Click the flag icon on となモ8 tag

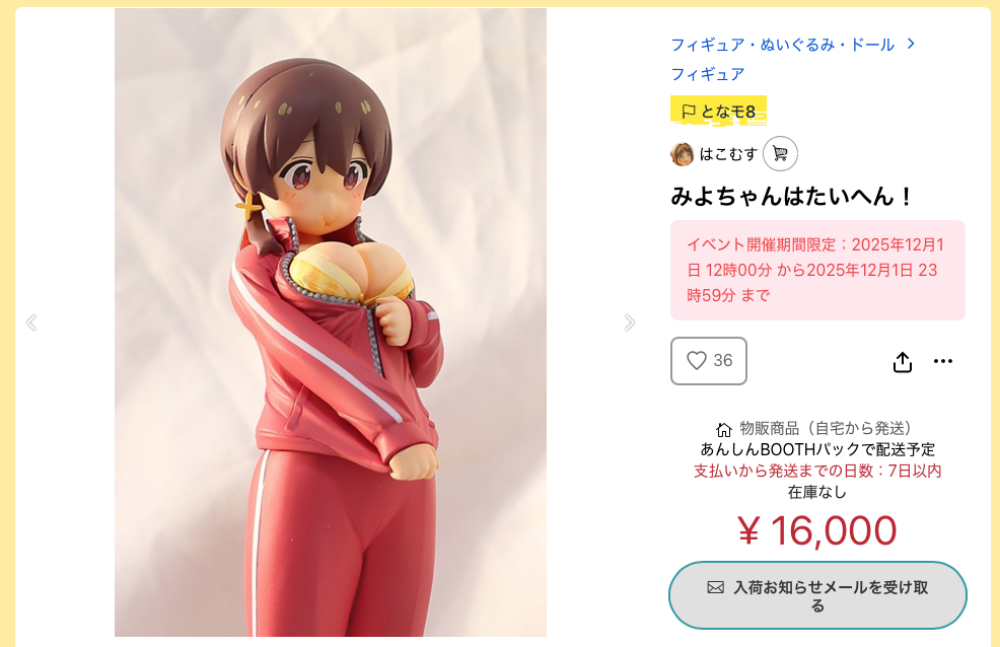pos(688,112)
